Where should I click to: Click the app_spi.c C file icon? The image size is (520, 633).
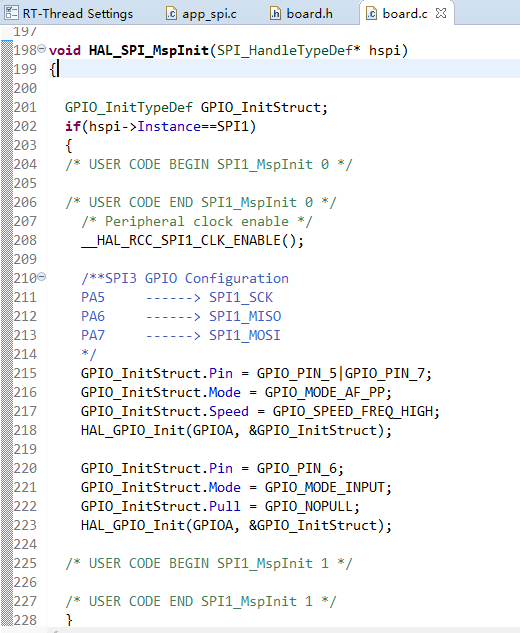coord(172,13)
